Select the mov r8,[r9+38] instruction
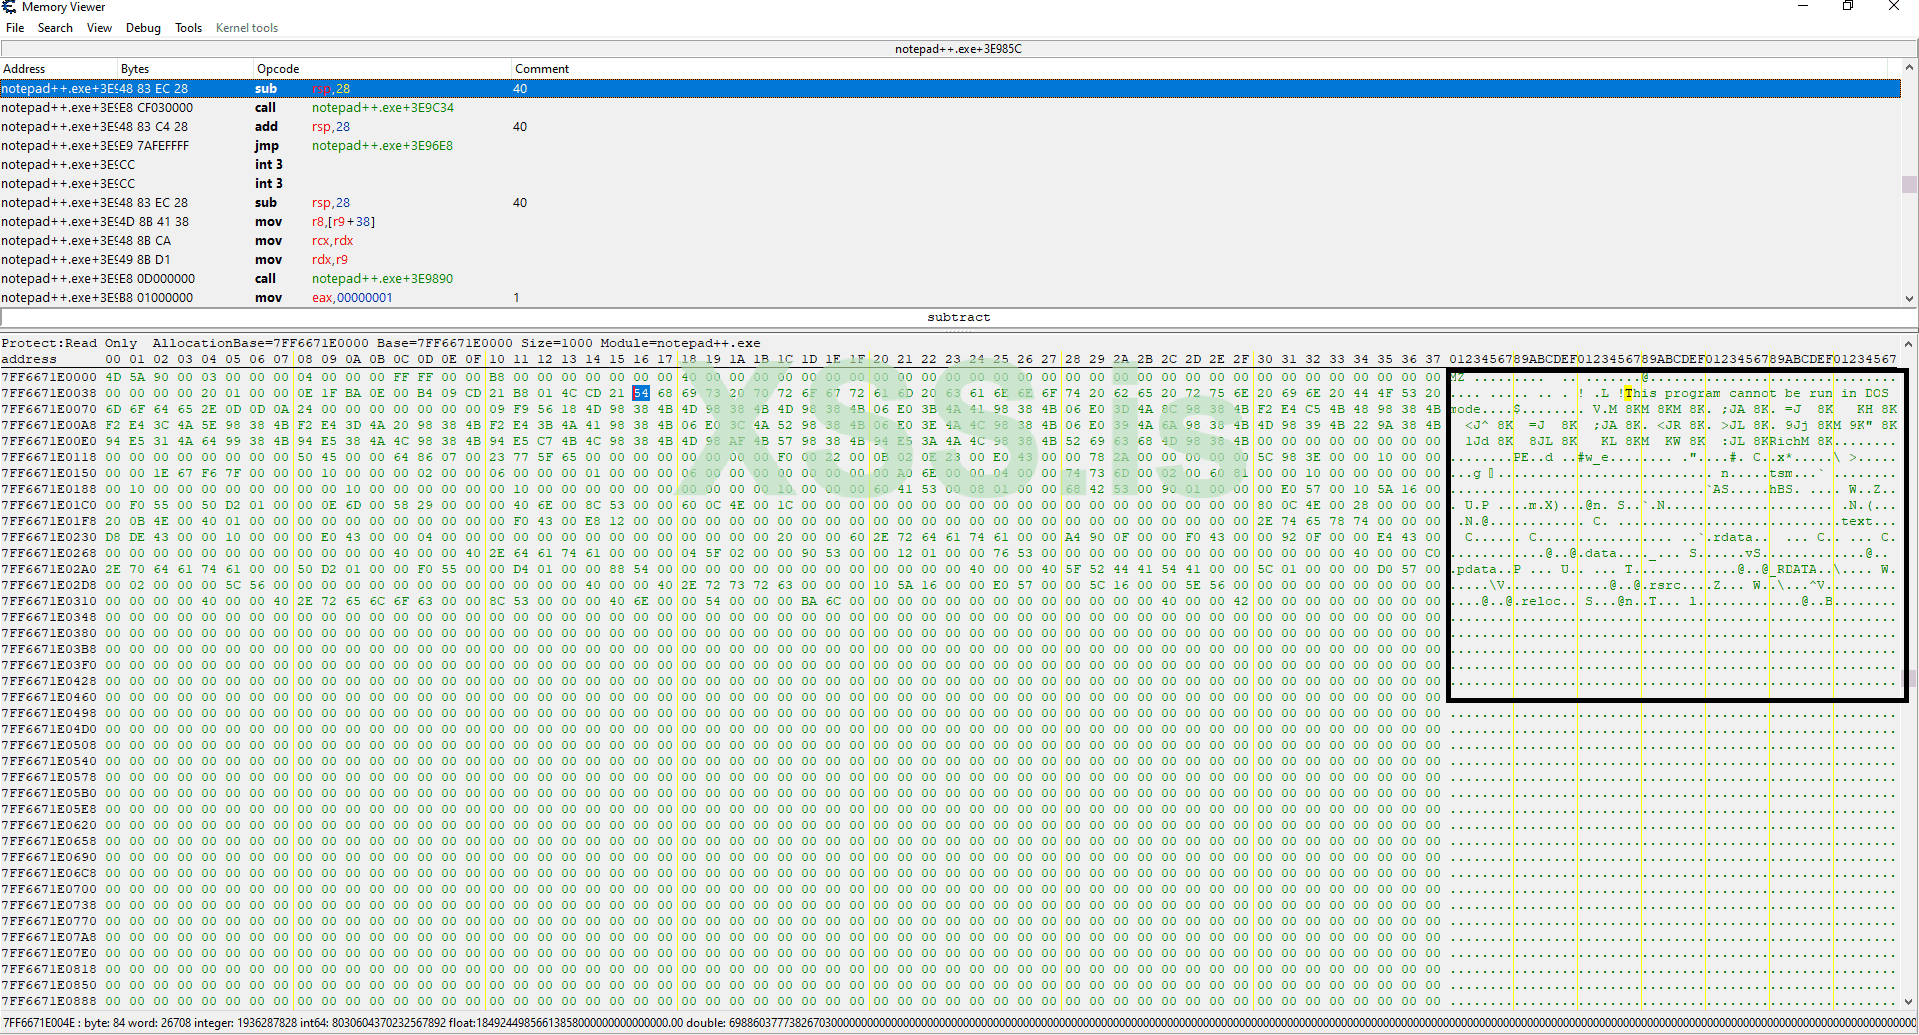Viewport: 1919px width, 1035px height. (950, 222)
